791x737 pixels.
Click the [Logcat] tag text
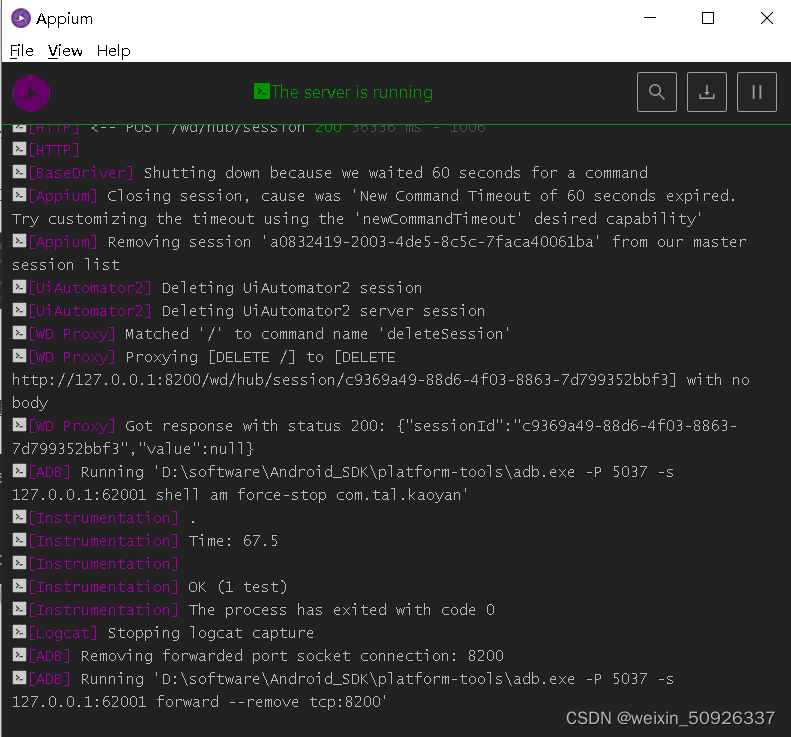point(63,633)
